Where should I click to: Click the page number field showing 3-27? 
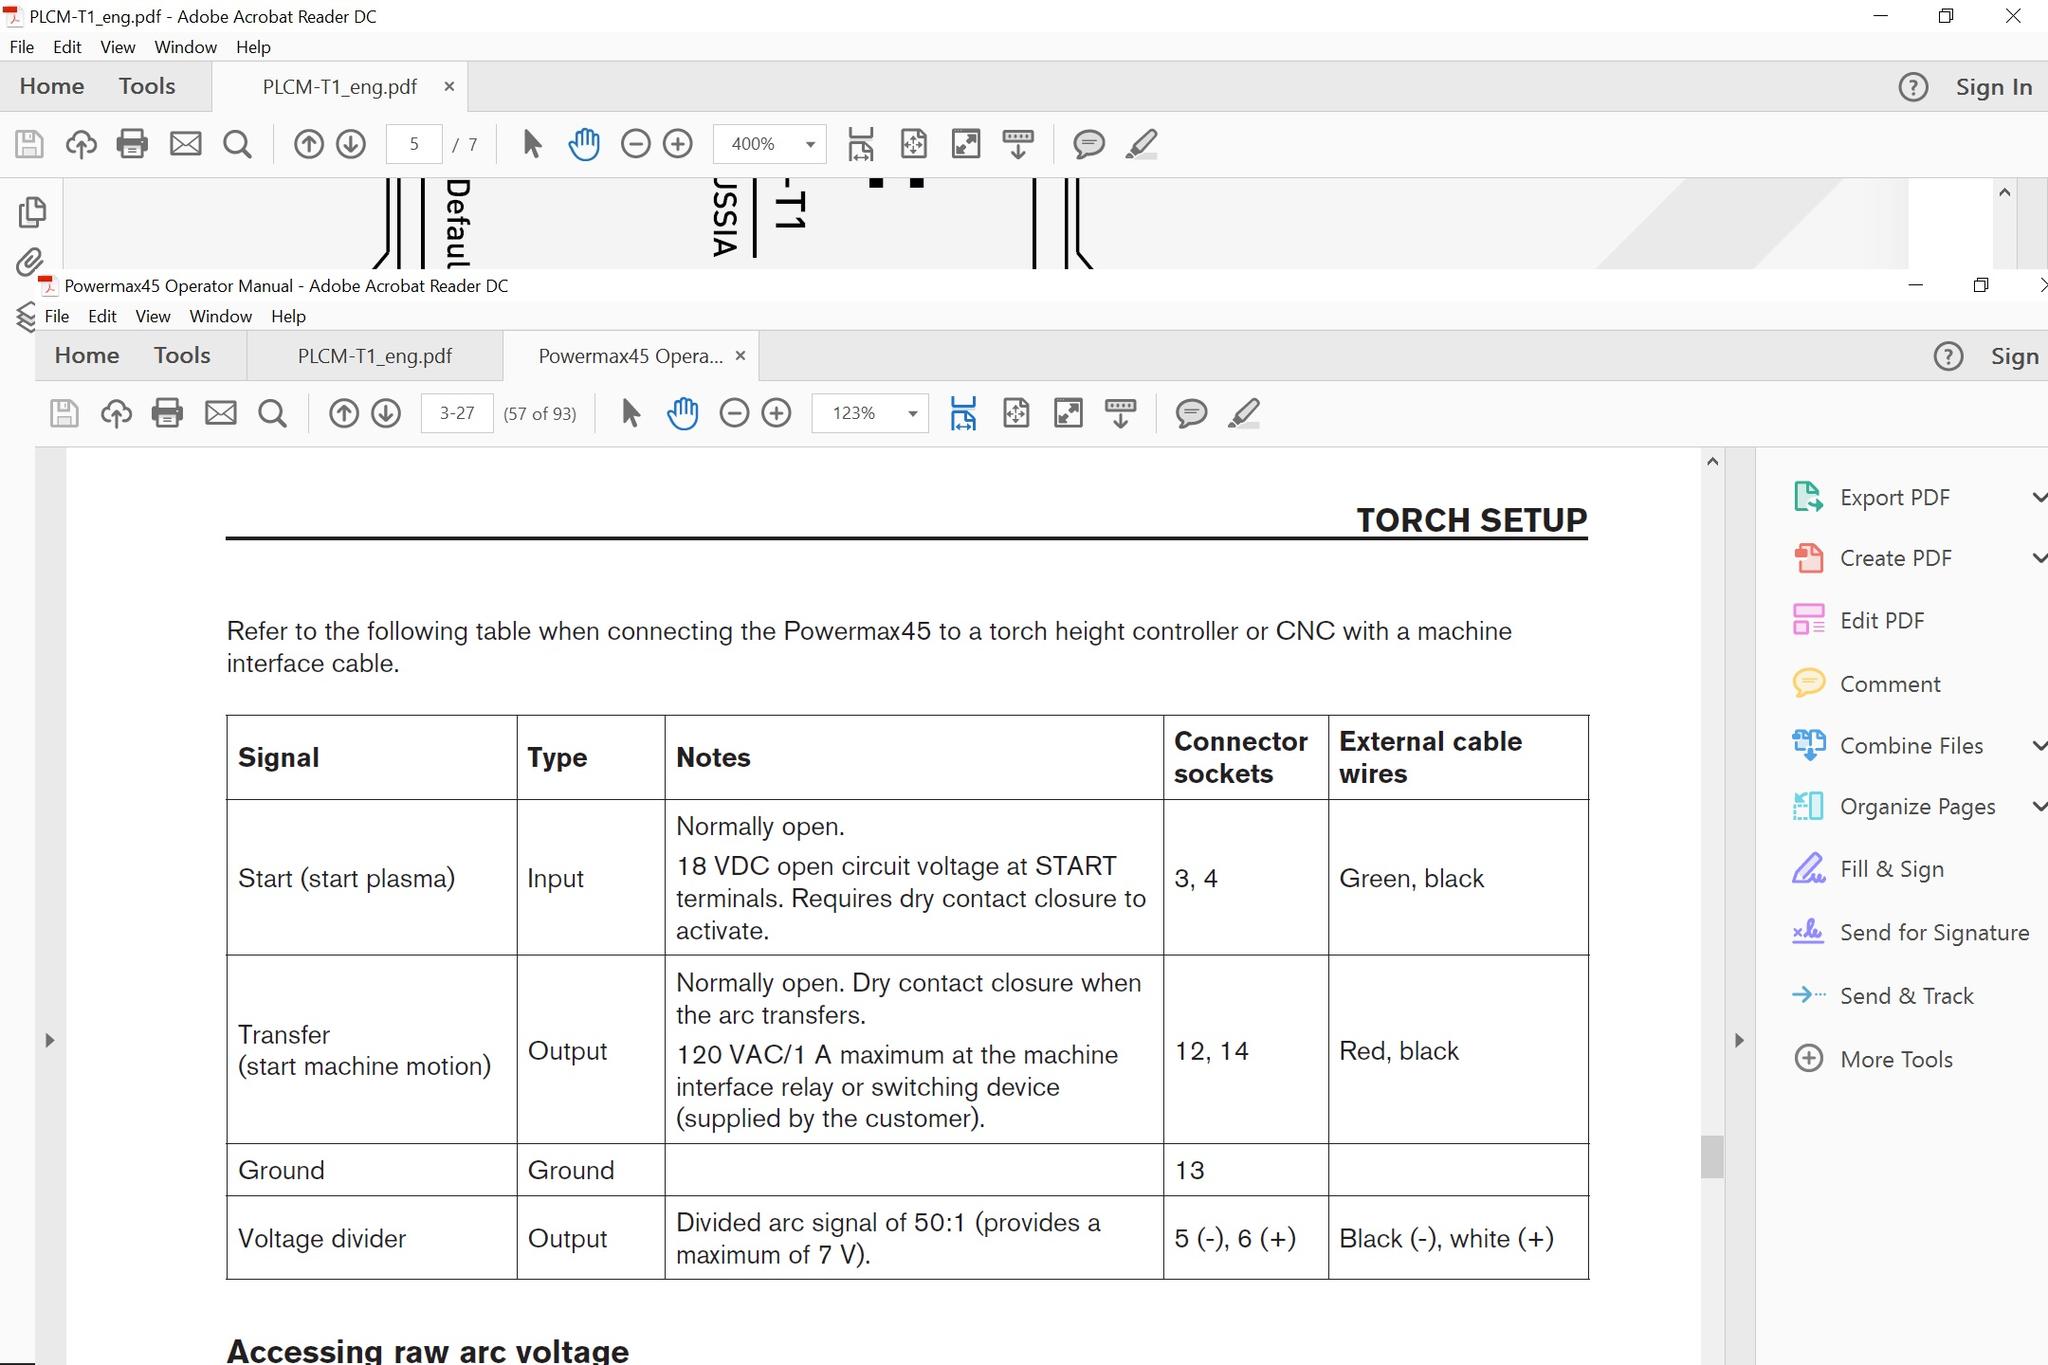(x=457, y=413)
